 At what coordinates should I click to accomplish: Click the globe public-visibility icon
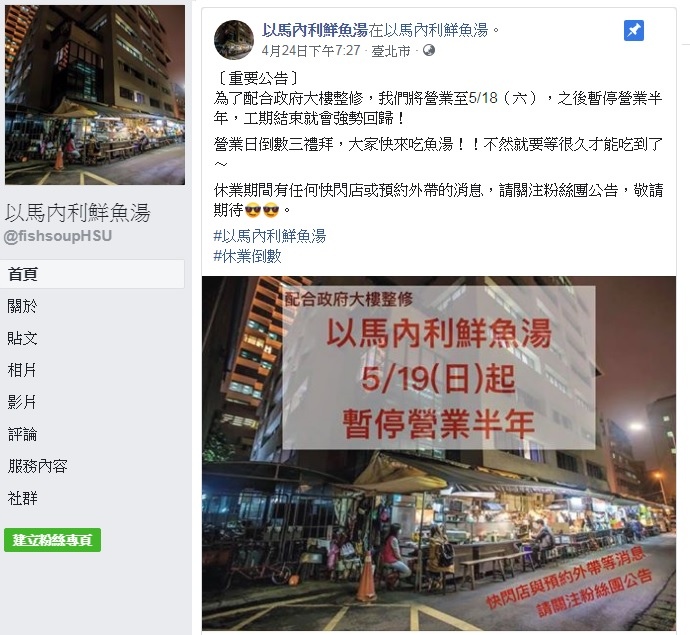[429, 51]
